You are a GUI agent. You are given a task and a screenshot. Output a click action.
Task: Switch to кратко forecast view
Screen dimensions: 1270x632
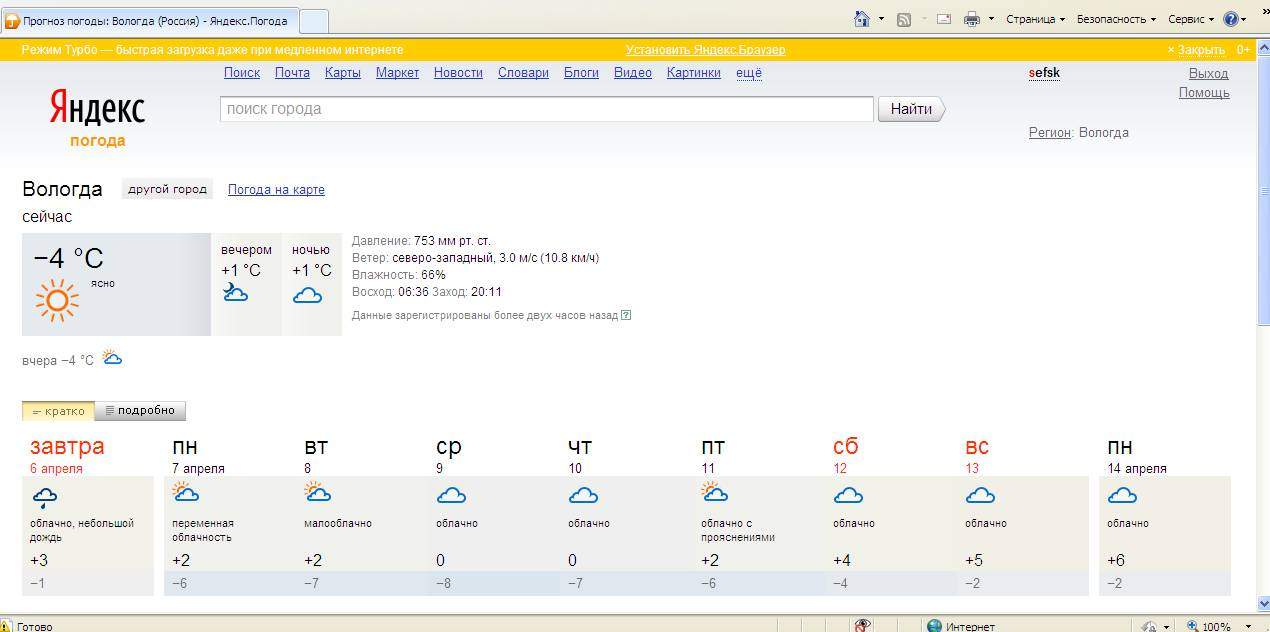click(58, 411)
